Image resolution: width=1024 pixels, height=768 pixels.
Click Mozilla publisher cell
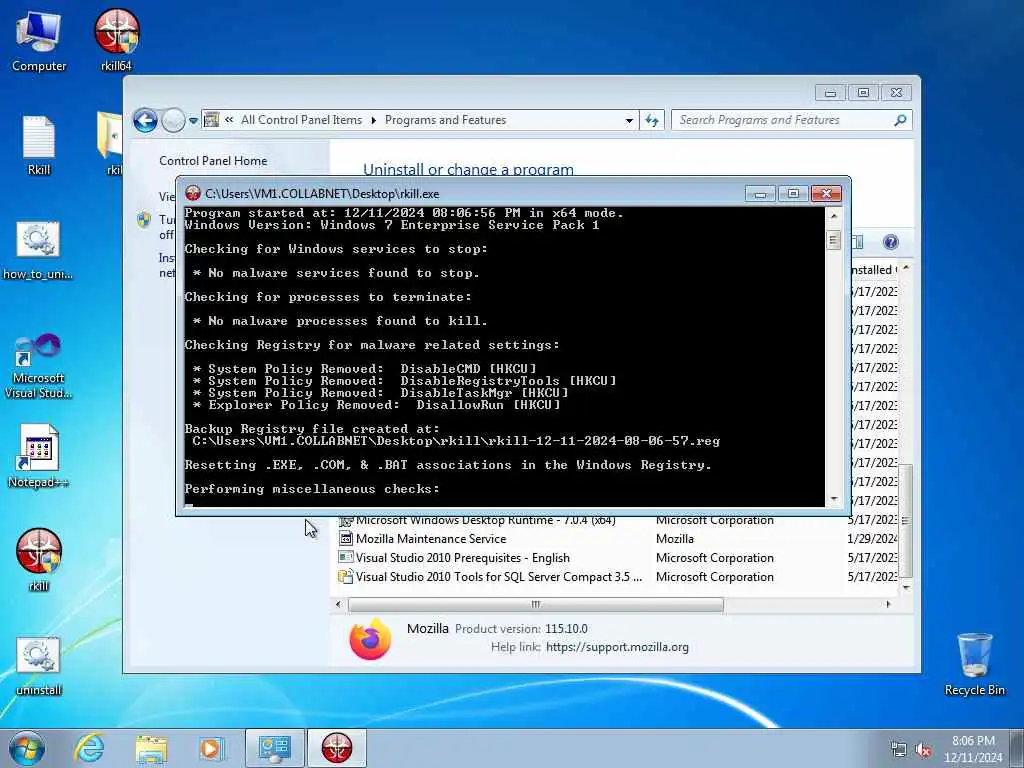675,539
